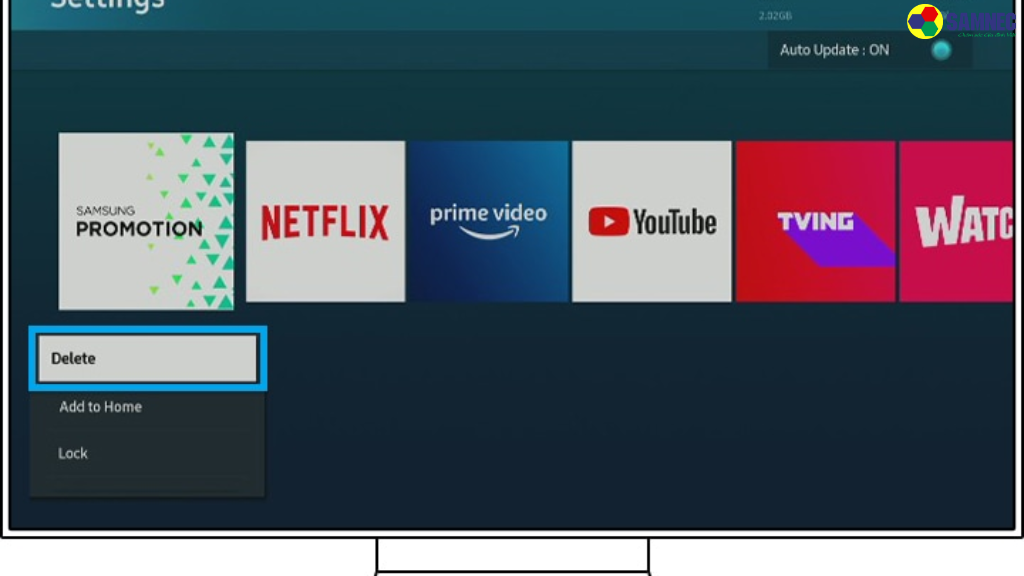Select the YouTube app tile

pos(652,221)
